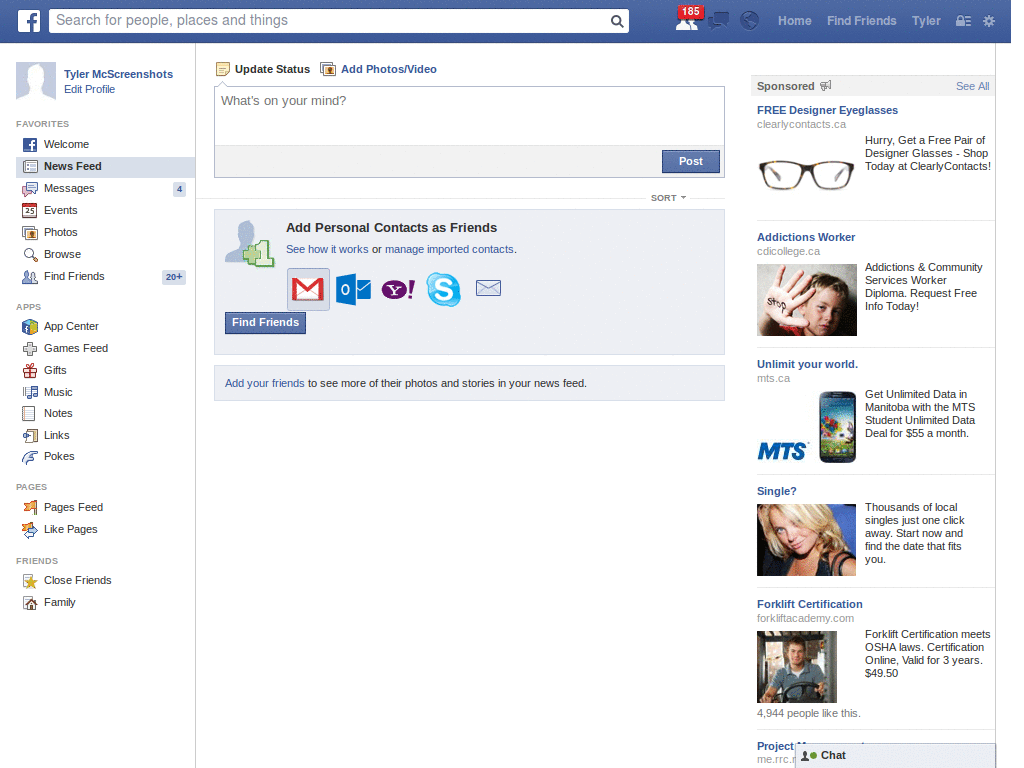Click the Yahoo contact import icon
This screenshot has width=1024, height=768.
(x=398, y=289)
